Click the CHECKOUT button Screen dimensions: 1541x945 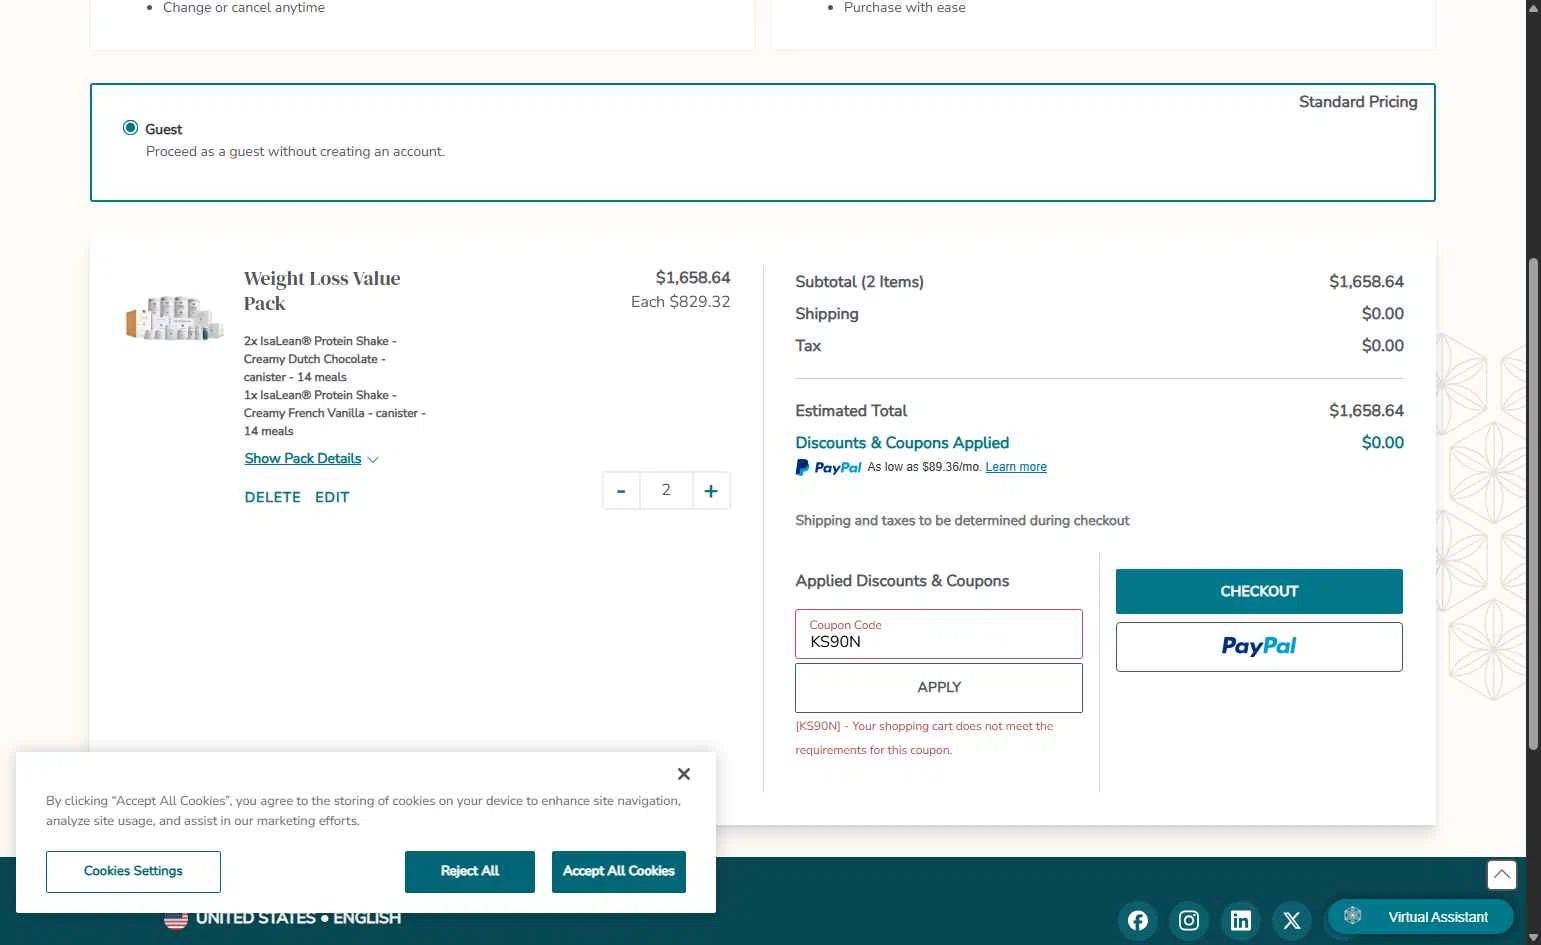(1259, 592)
